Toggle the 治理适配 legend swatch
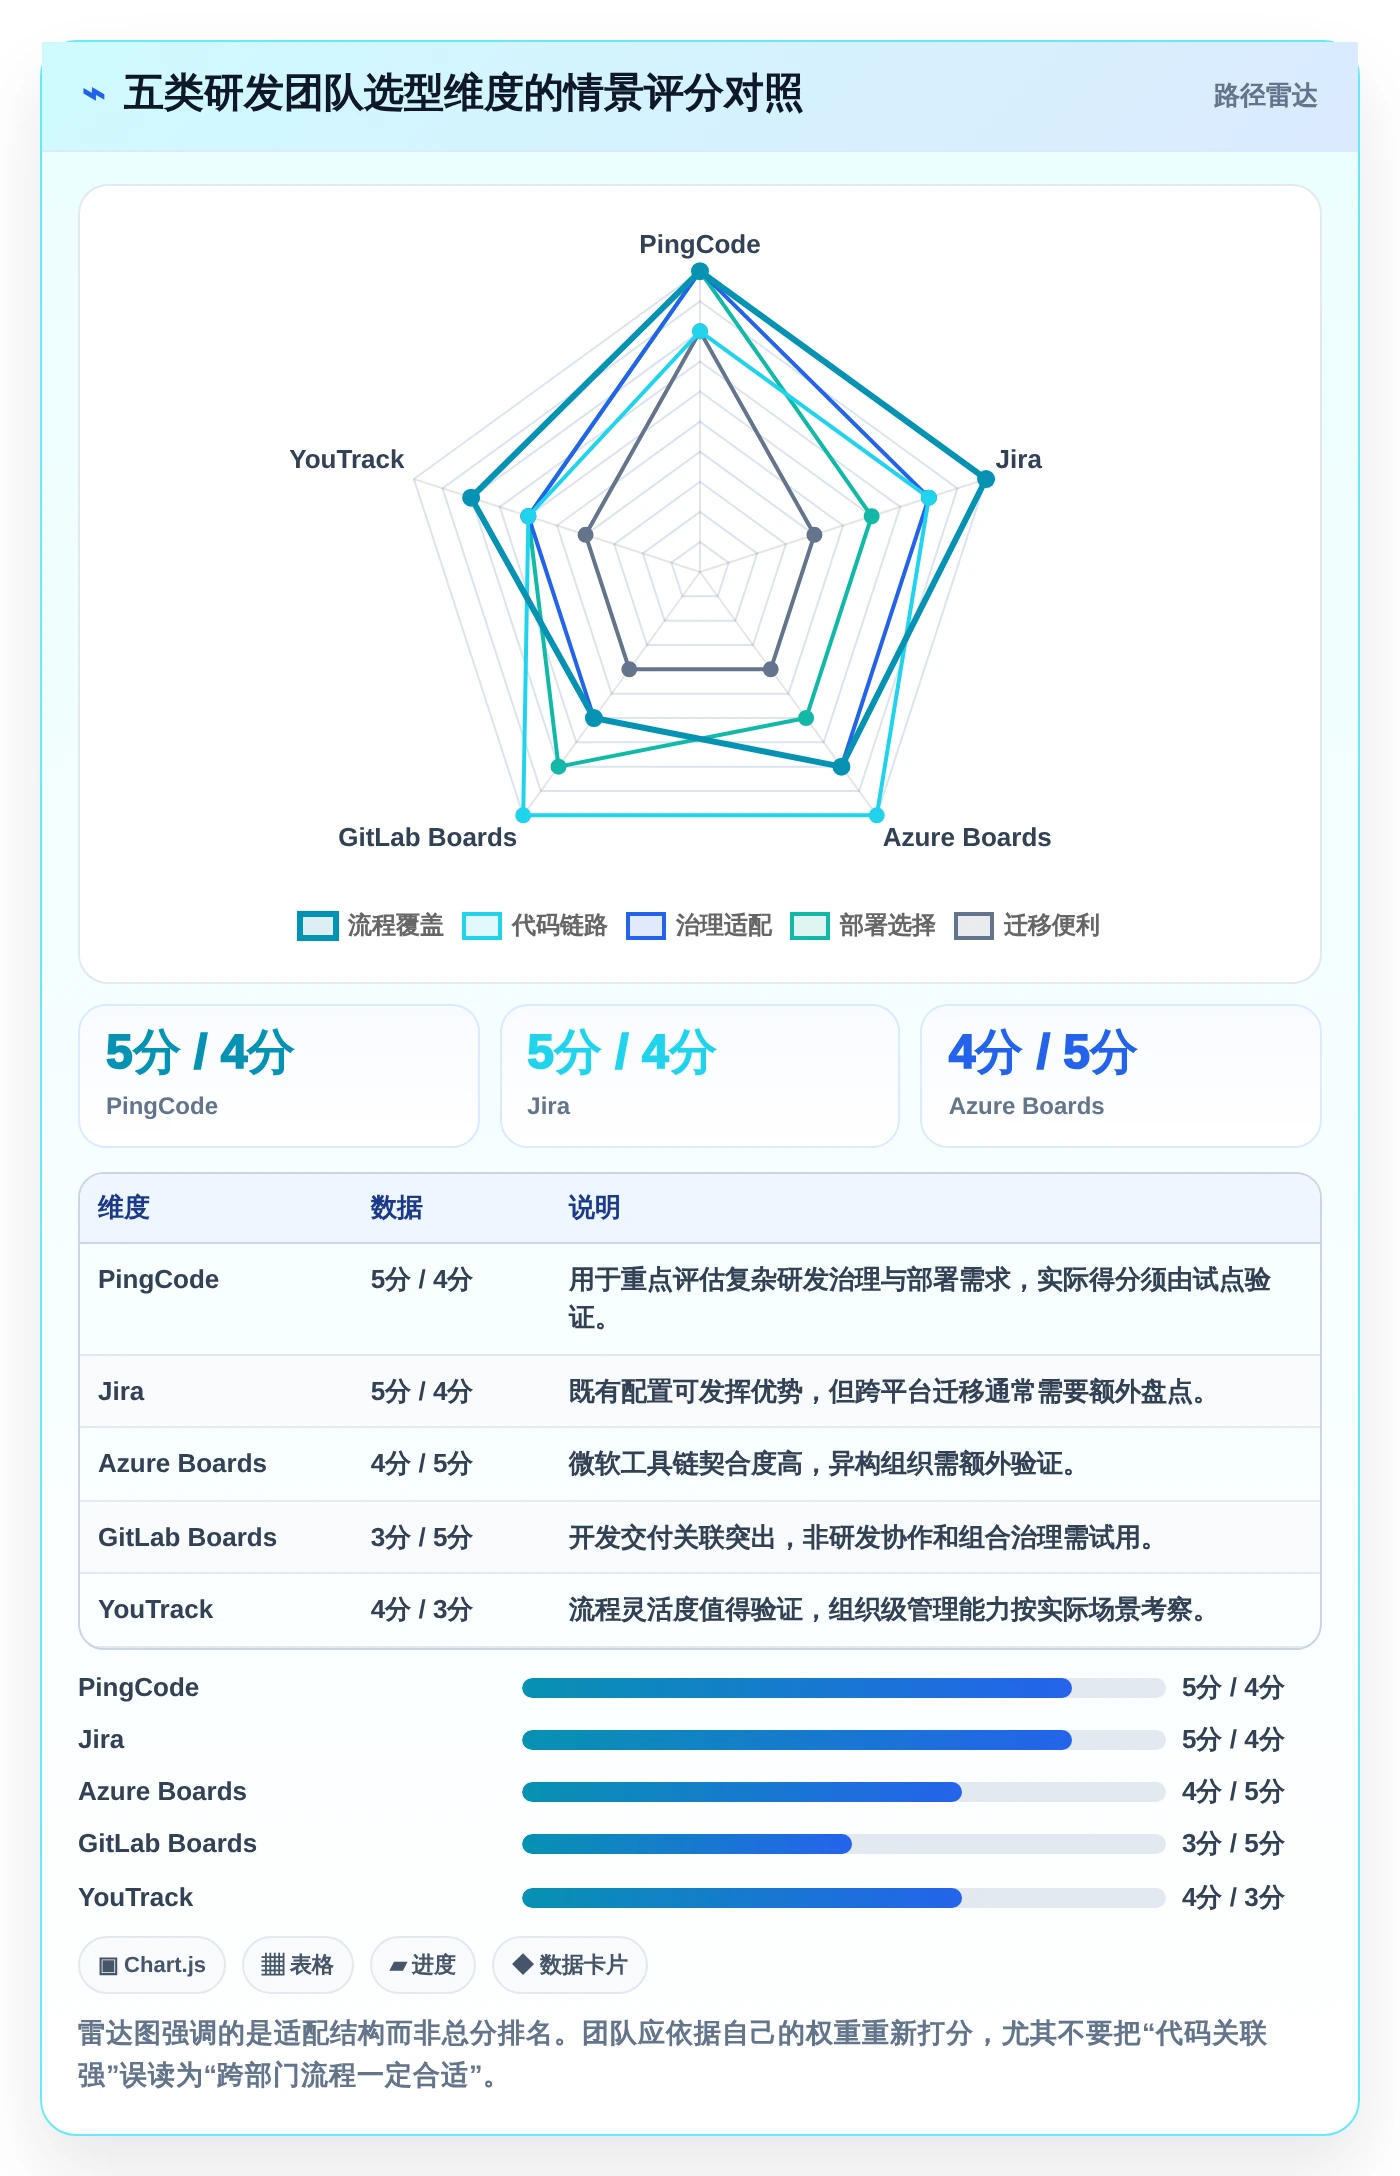The height and width of the screenshot is (2176, 1400). [646, 926]
